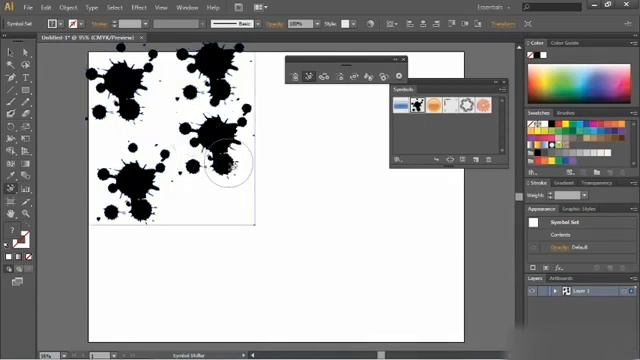This screenshot has width=640, height=360.
Task: Click Break Link to Symbol icon
Action: 450,160
